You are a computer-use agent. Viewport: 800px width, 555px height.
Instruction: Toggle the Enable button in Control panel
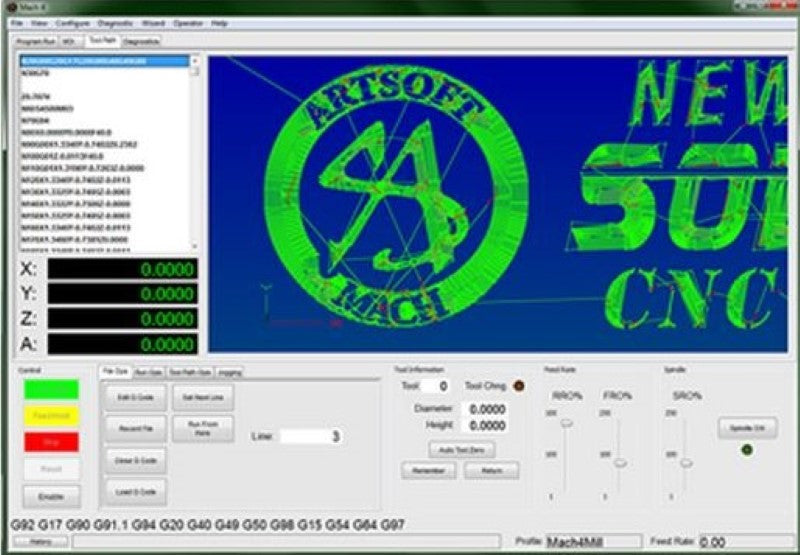(50, 496)
